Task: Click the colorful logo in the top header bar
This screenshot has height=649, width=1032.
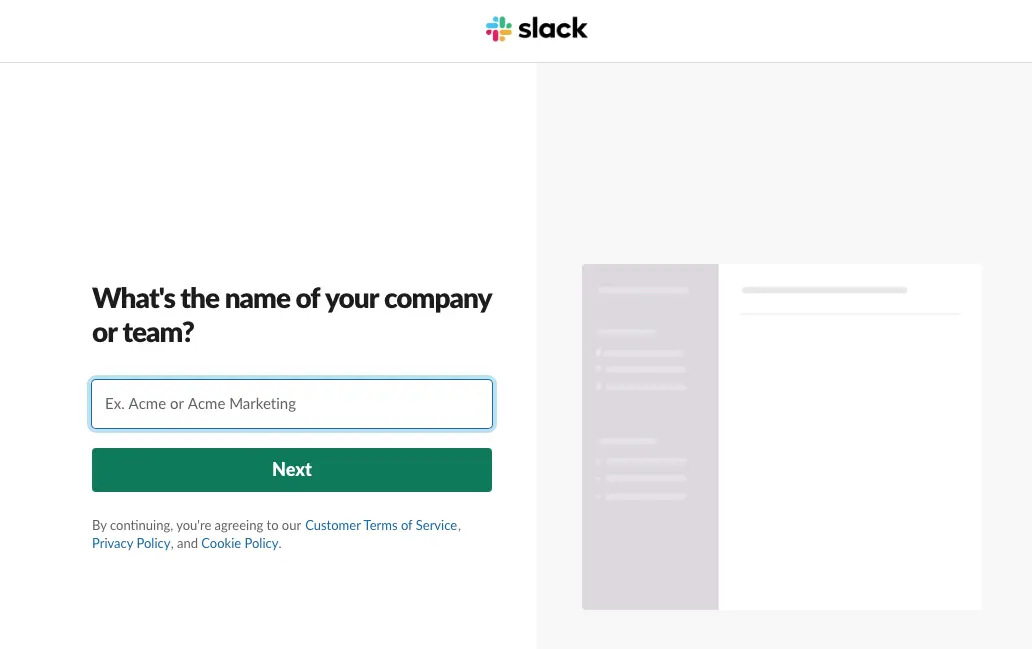Action: [501, 28]
